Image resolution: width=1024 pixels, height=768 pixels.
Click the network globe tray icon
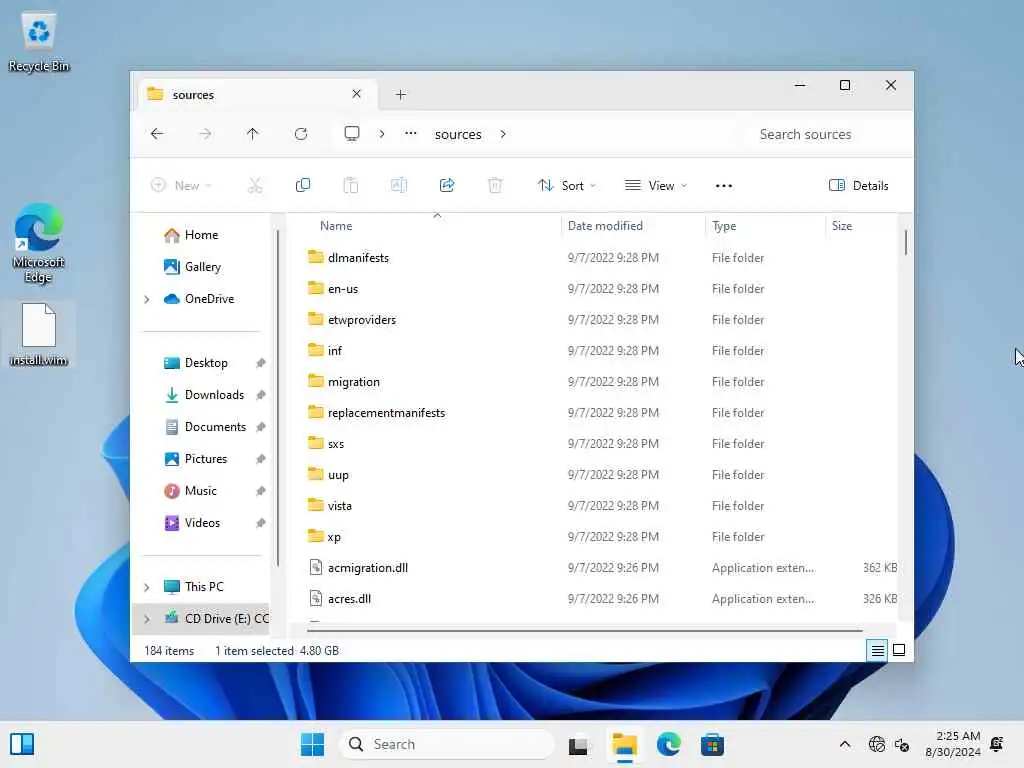[876, 744]
